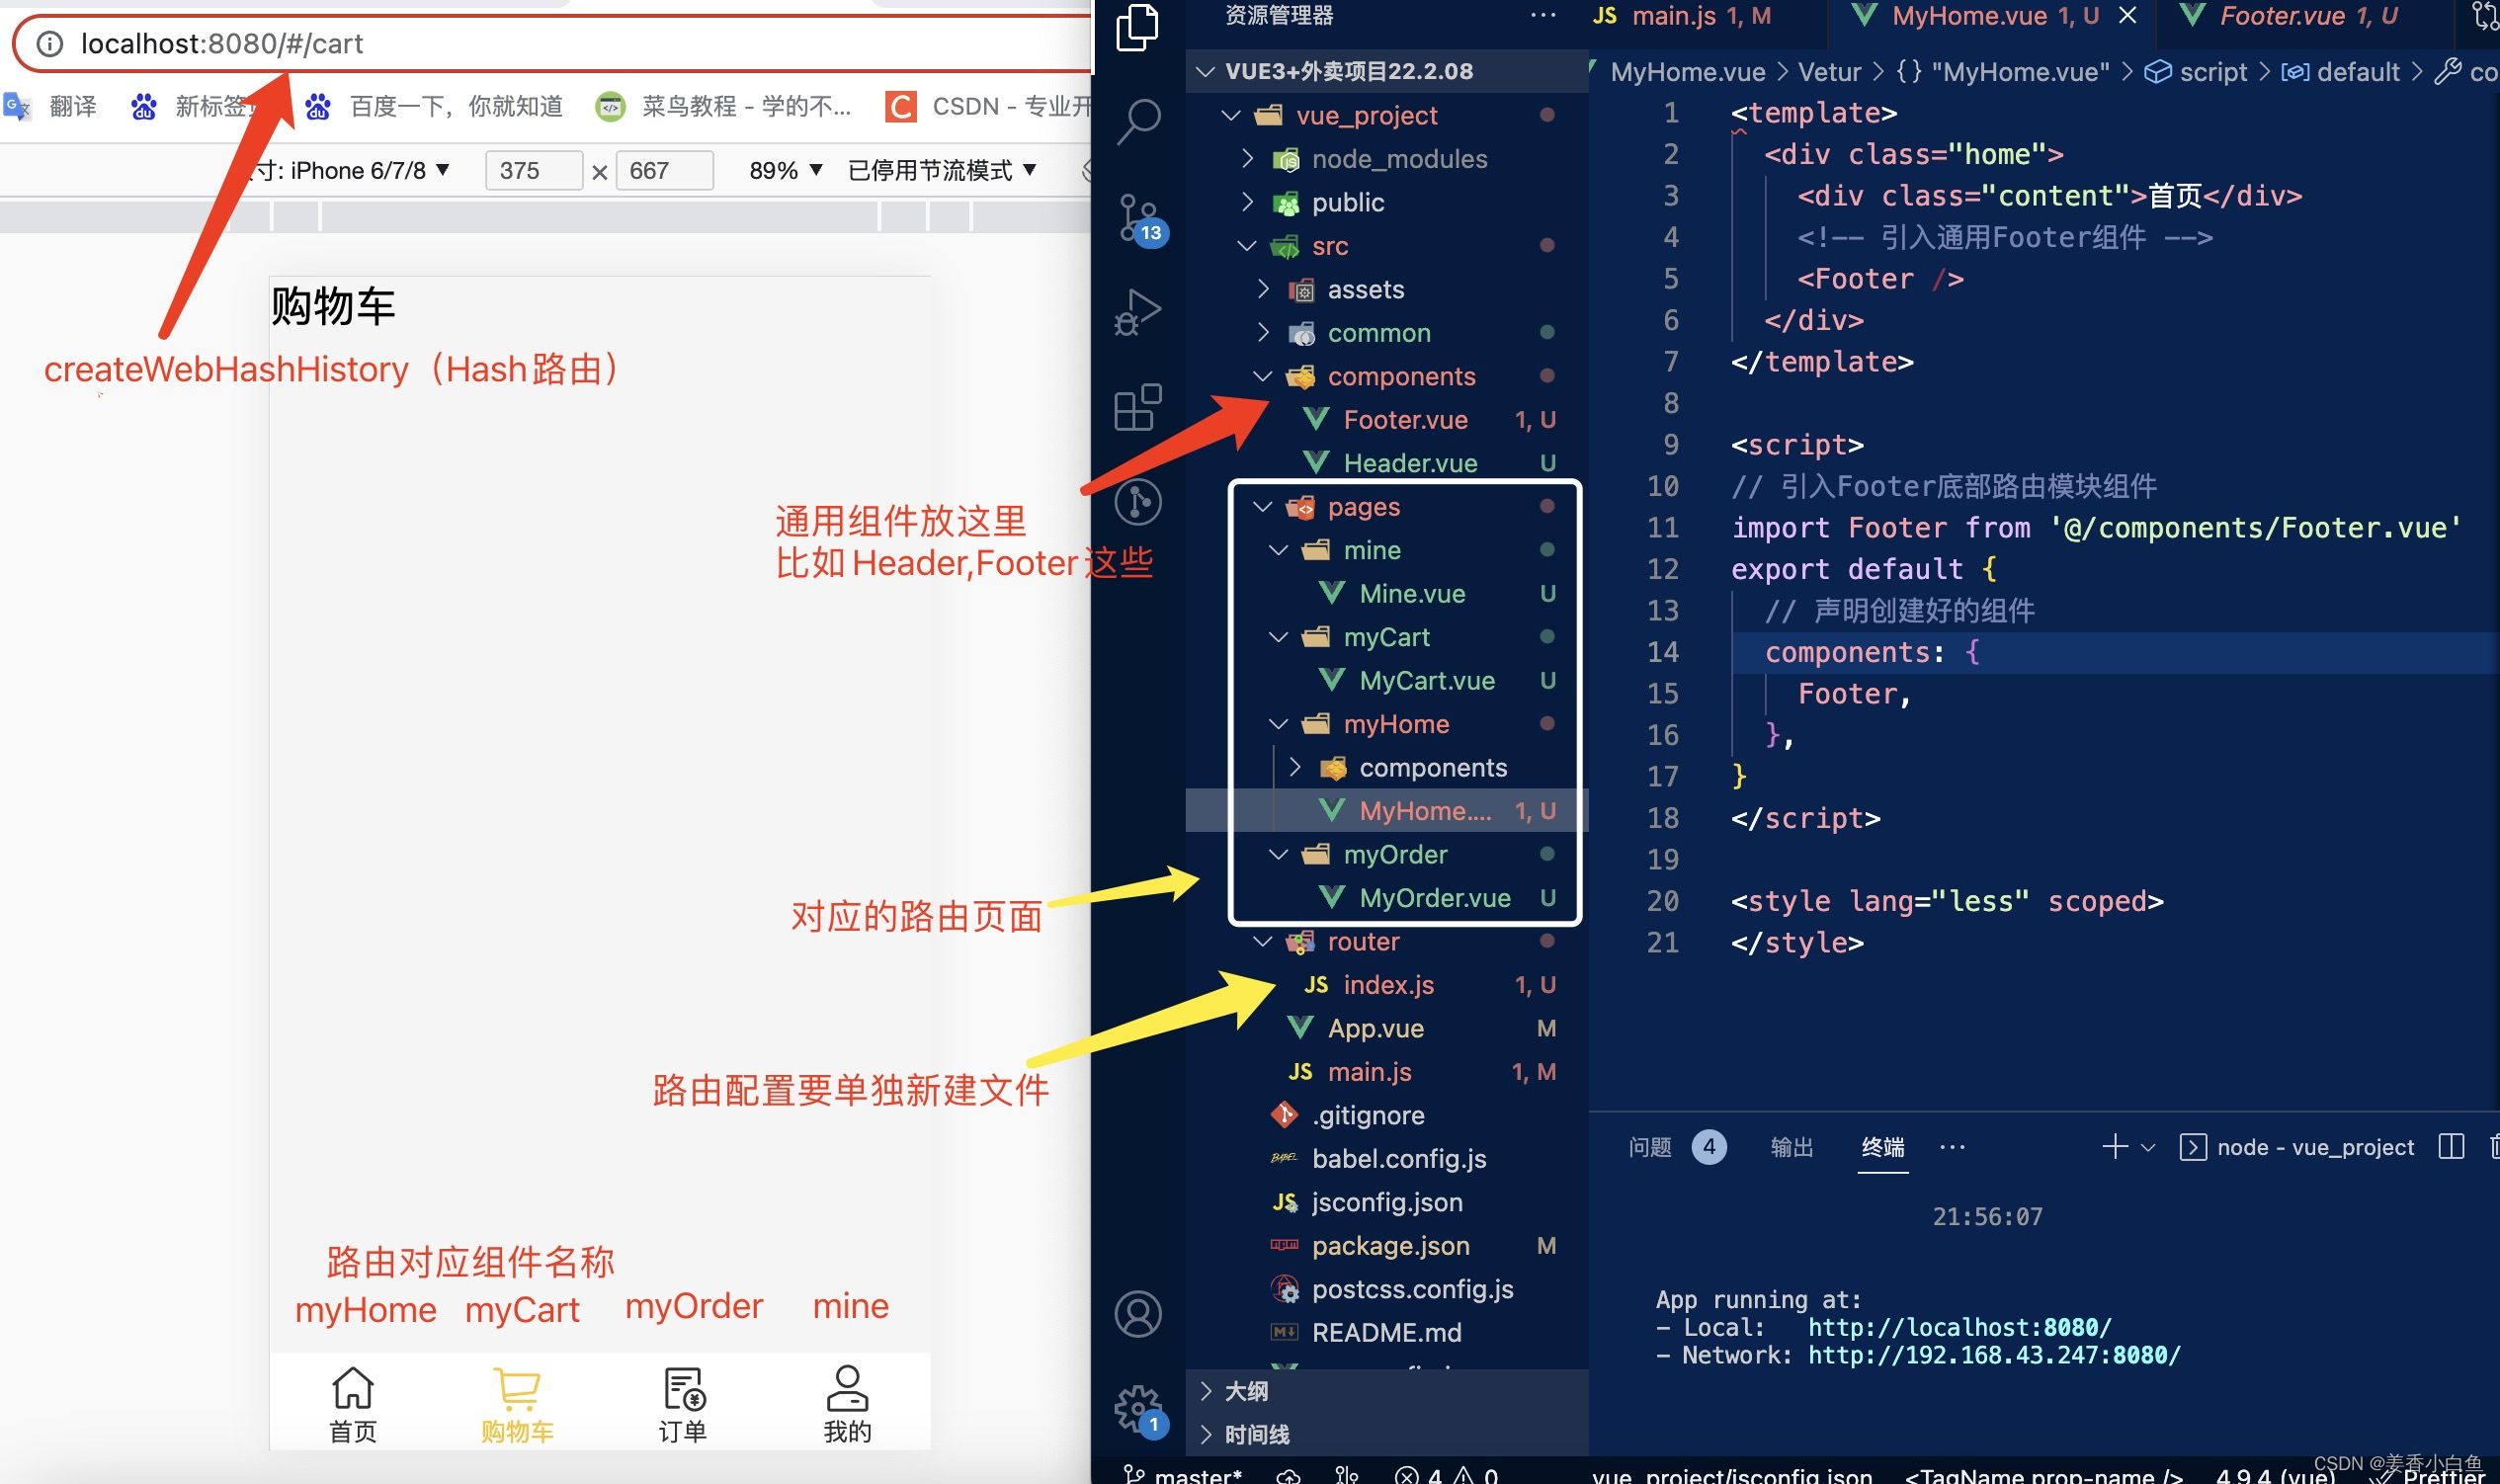
Task: Tap the 我的 profile icon in footer
Action: click(847, 1404)
